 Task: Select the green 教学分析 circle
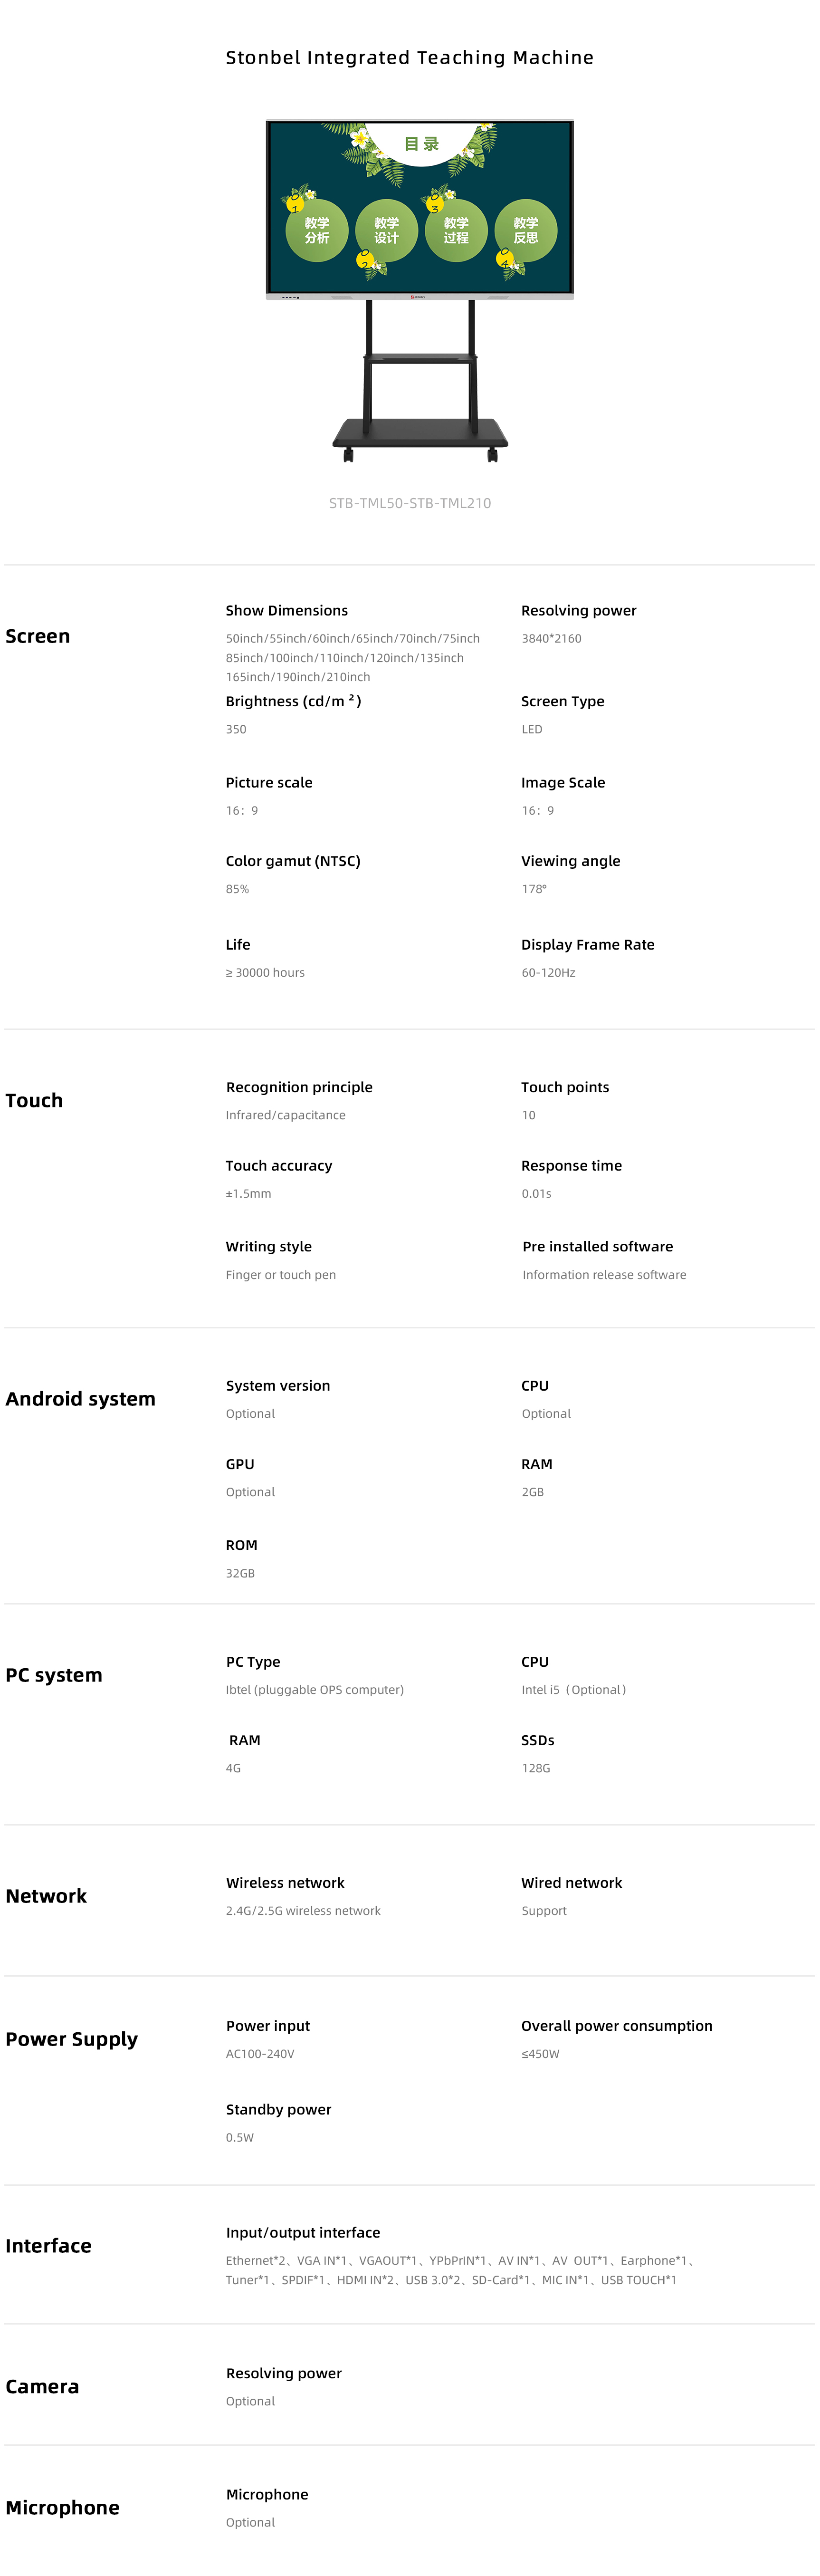[317, 231]
